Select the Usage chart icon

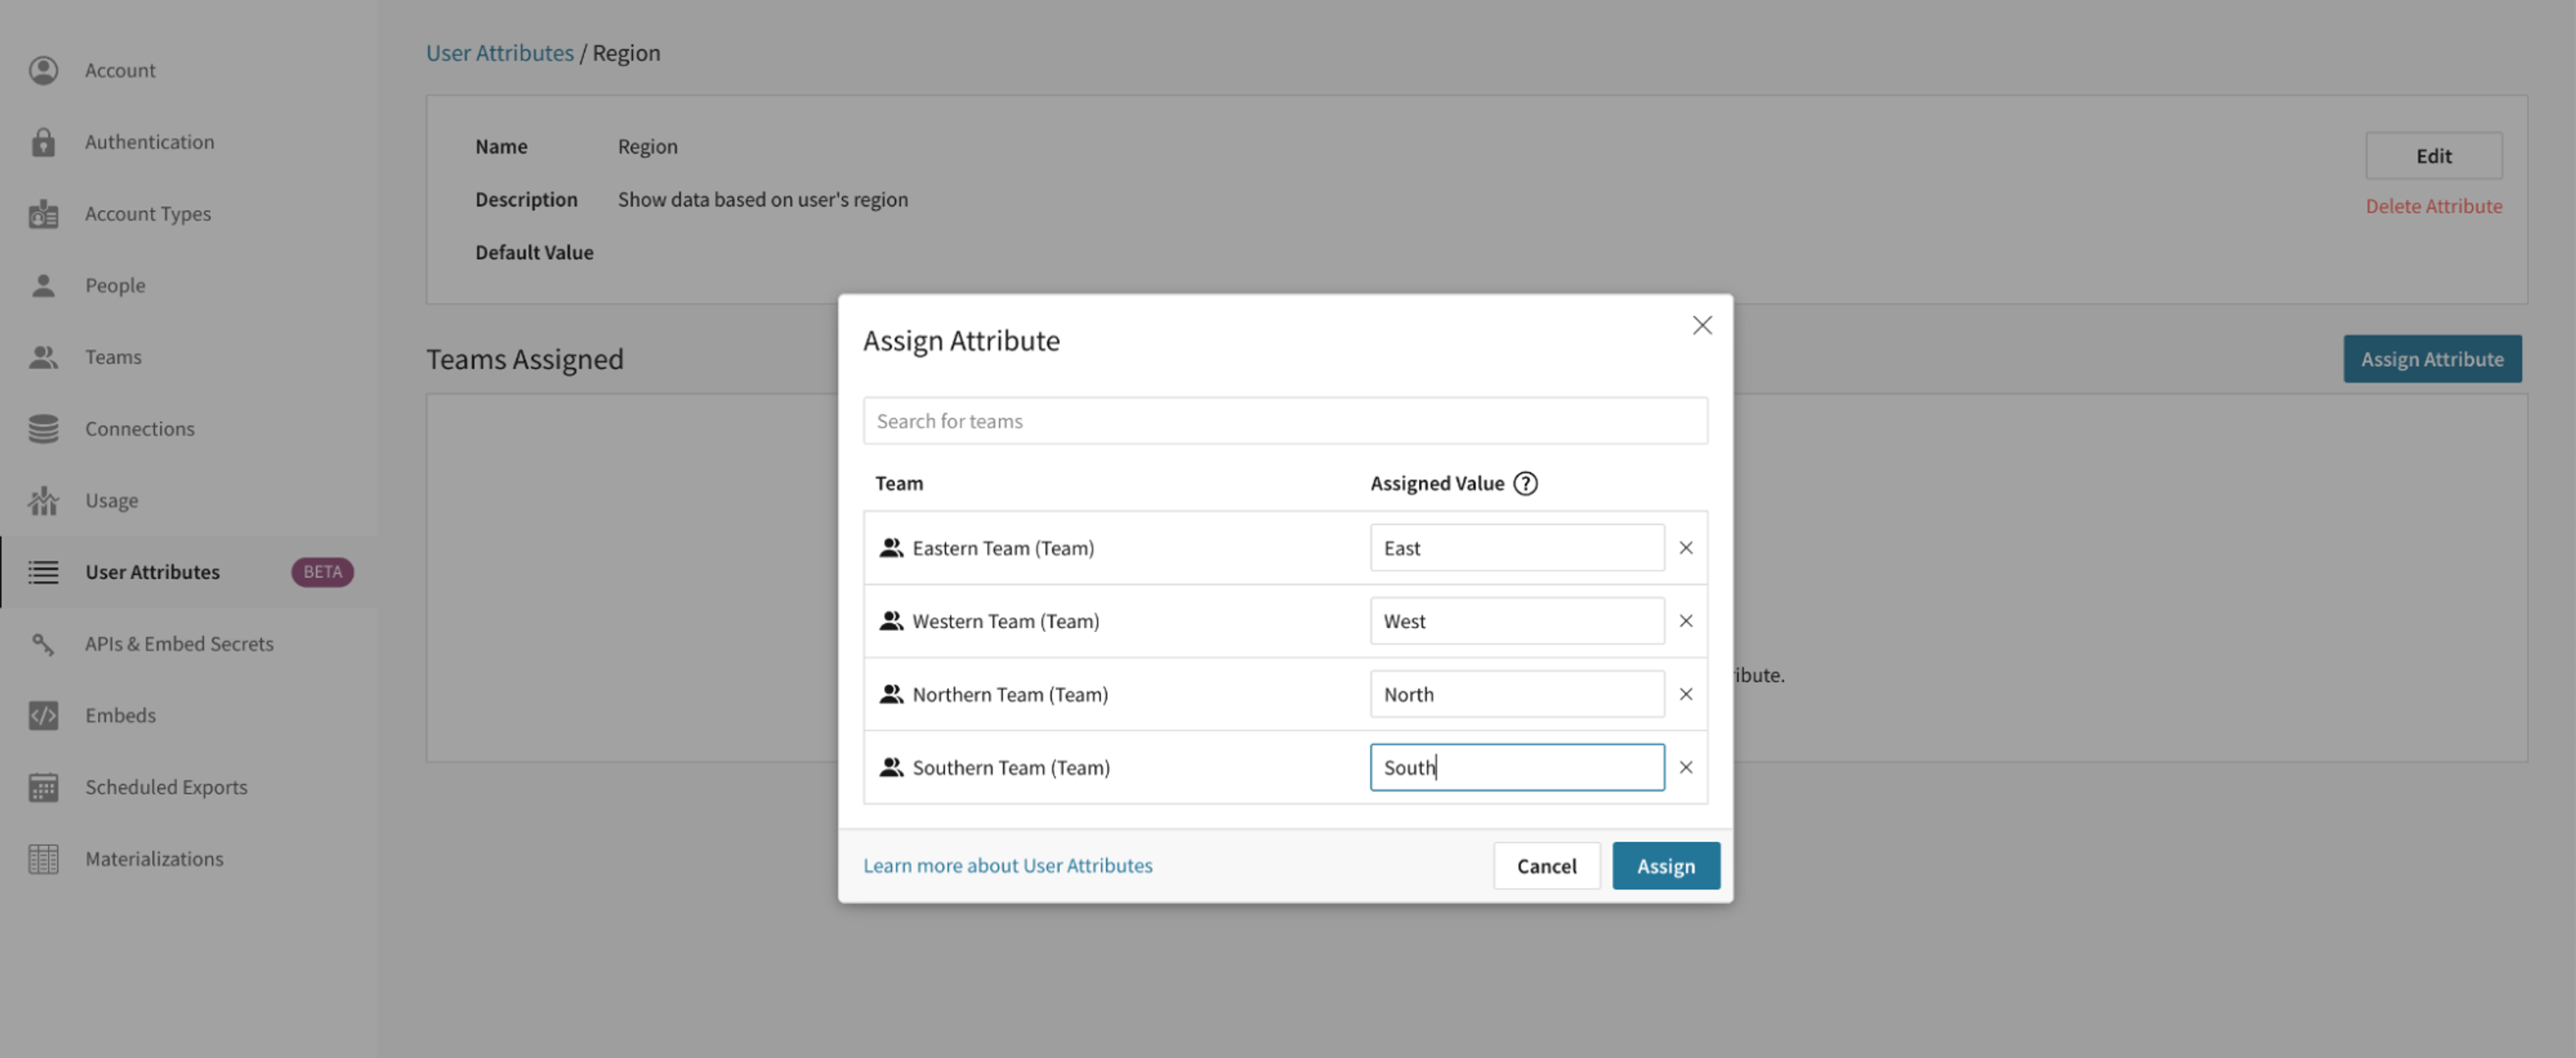(43, 500)
